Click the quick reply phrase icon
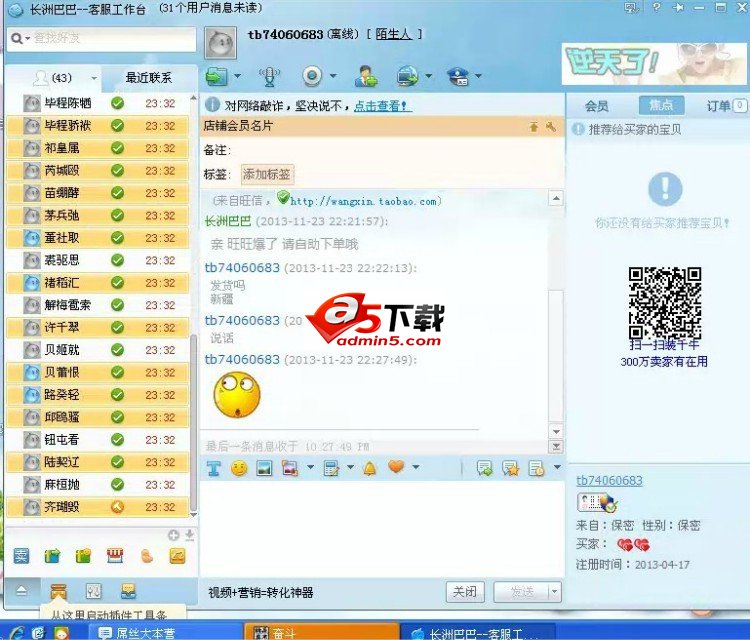The width and height of the screenshot is (750, 640). (485, 468)
